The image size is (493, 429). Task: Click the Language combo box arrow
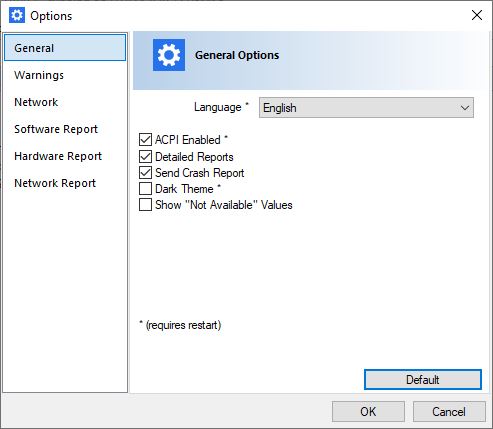tap(465, 108)
